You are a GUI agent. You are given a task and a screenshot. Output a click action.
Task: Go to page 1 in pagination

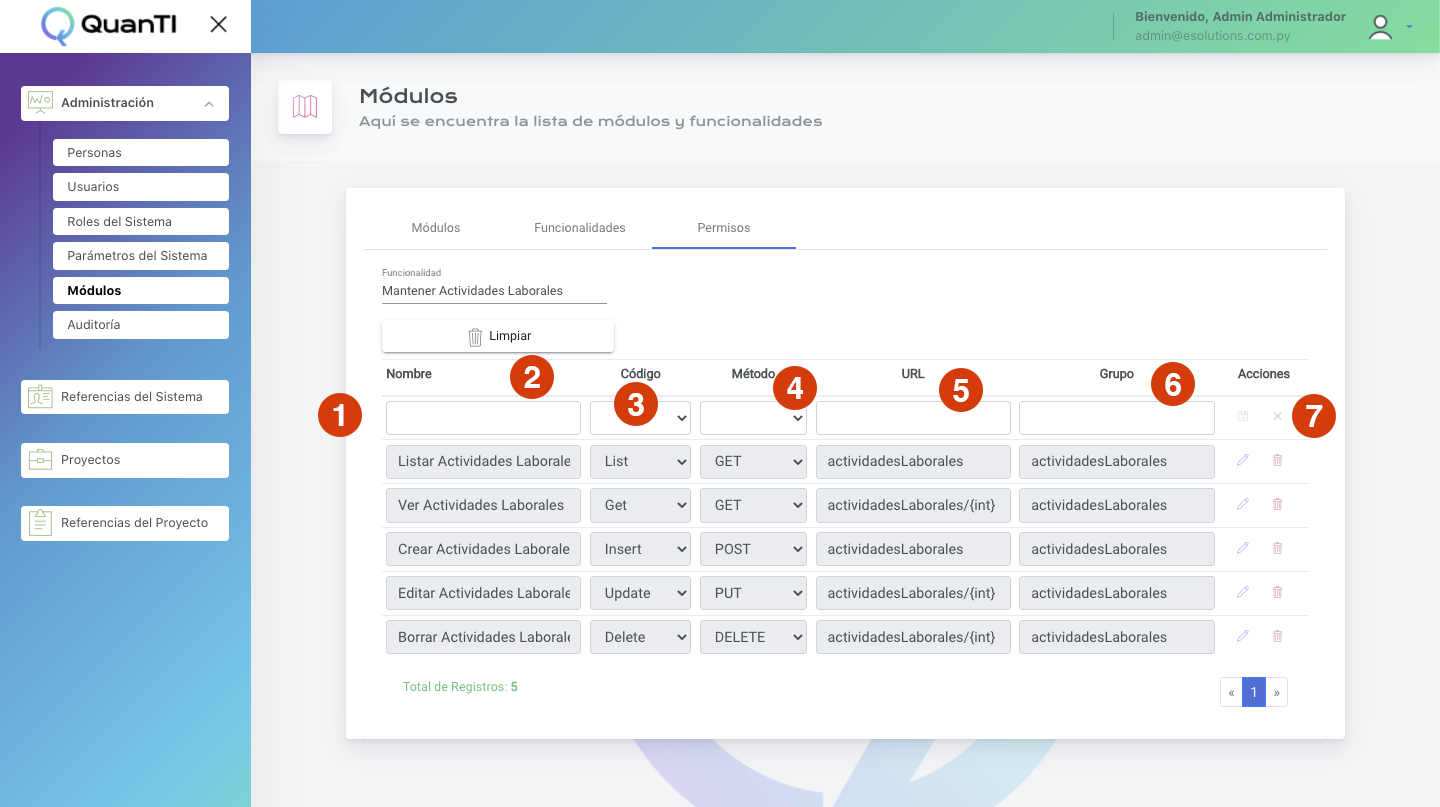(1253, 692)
